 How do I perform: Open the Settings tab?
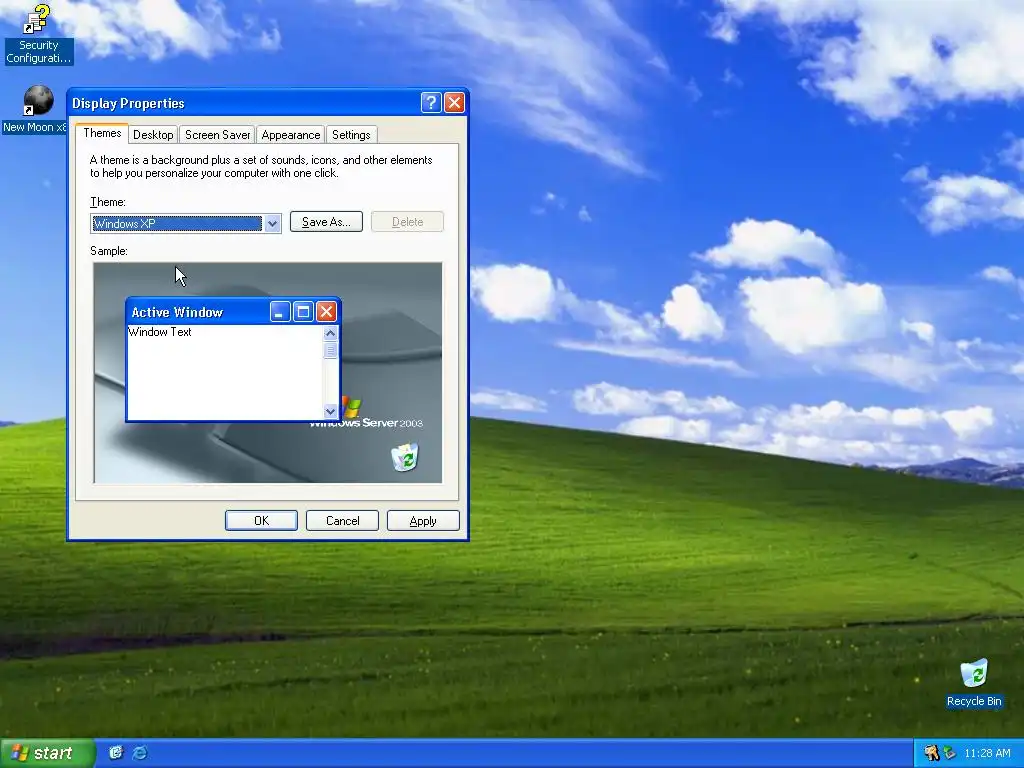tap(351, 135)
